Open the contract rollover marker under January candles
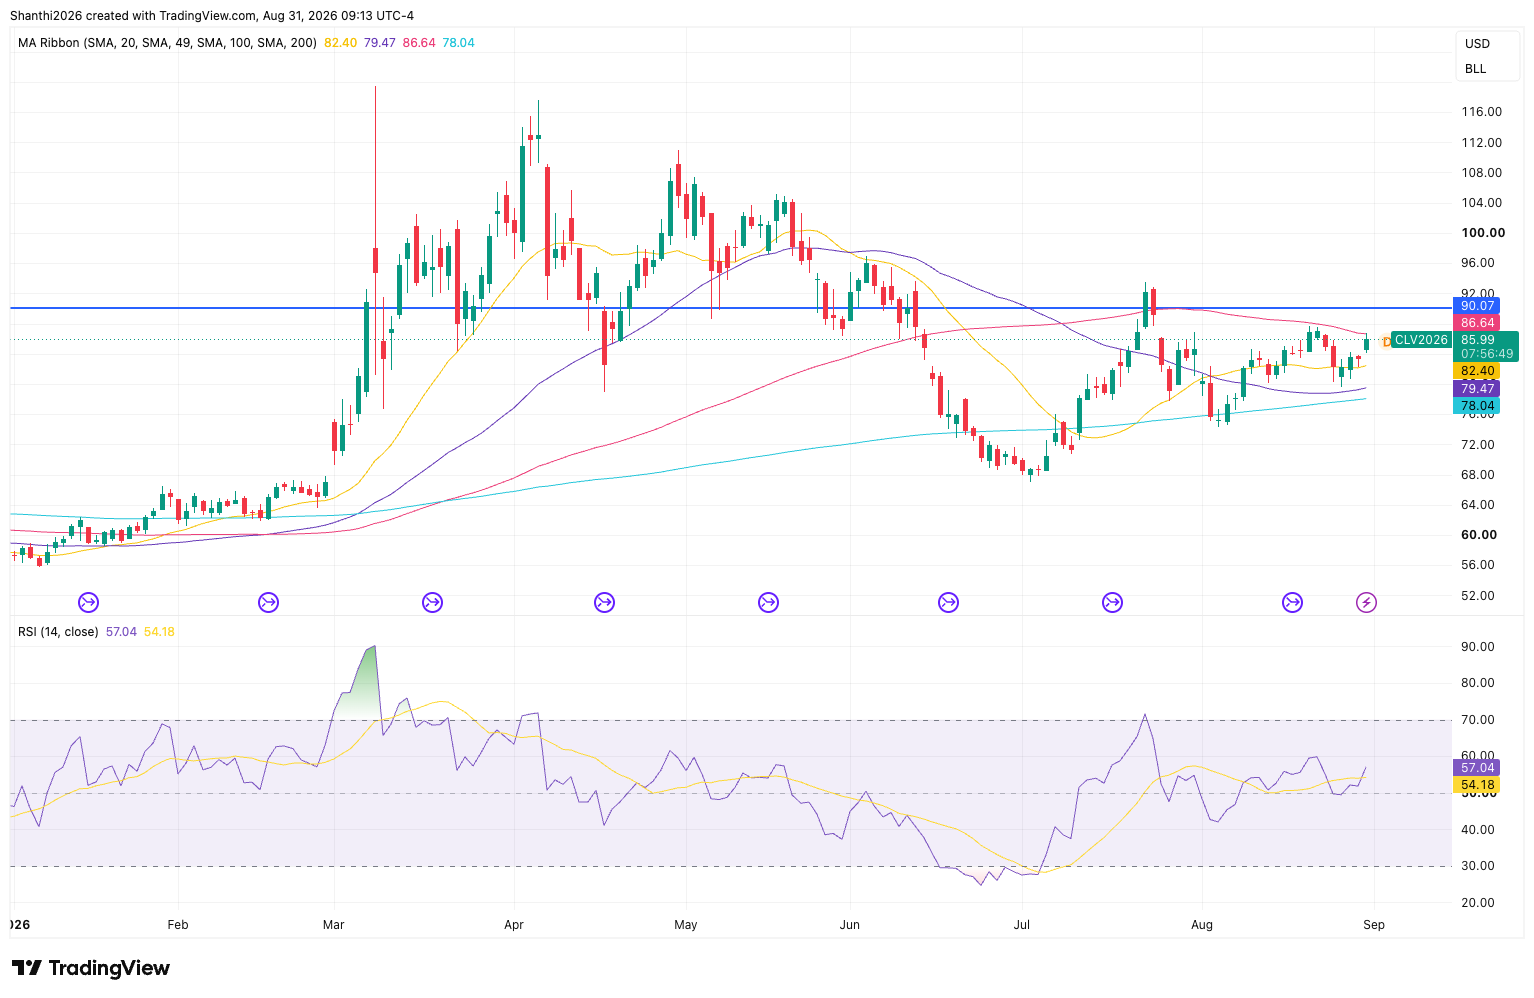 tap(88, 602)
